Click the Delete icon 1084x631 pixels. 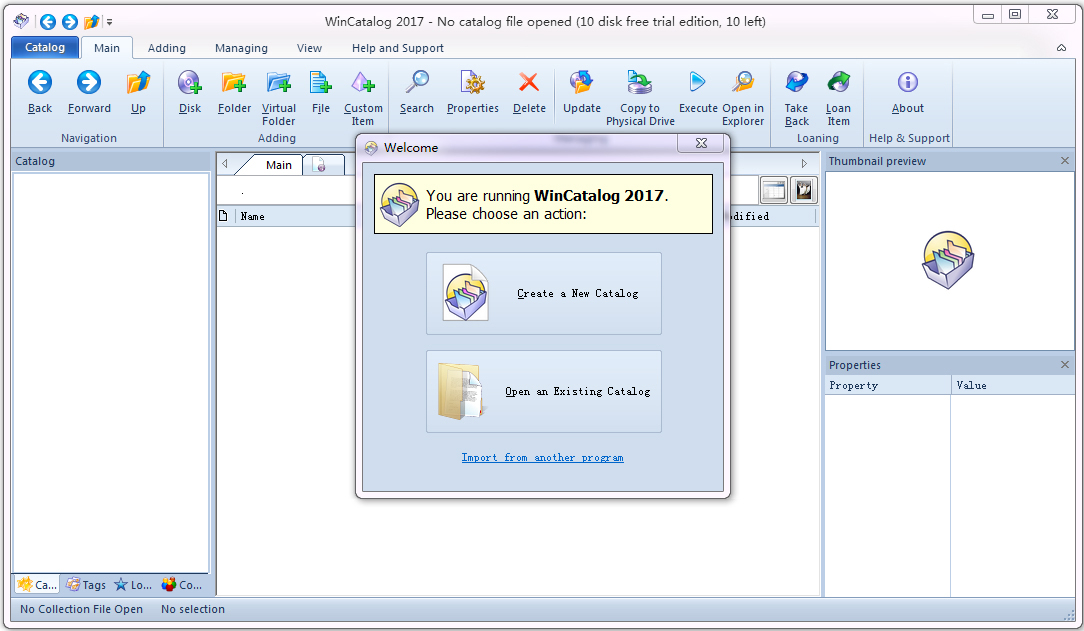click(529, 82)
